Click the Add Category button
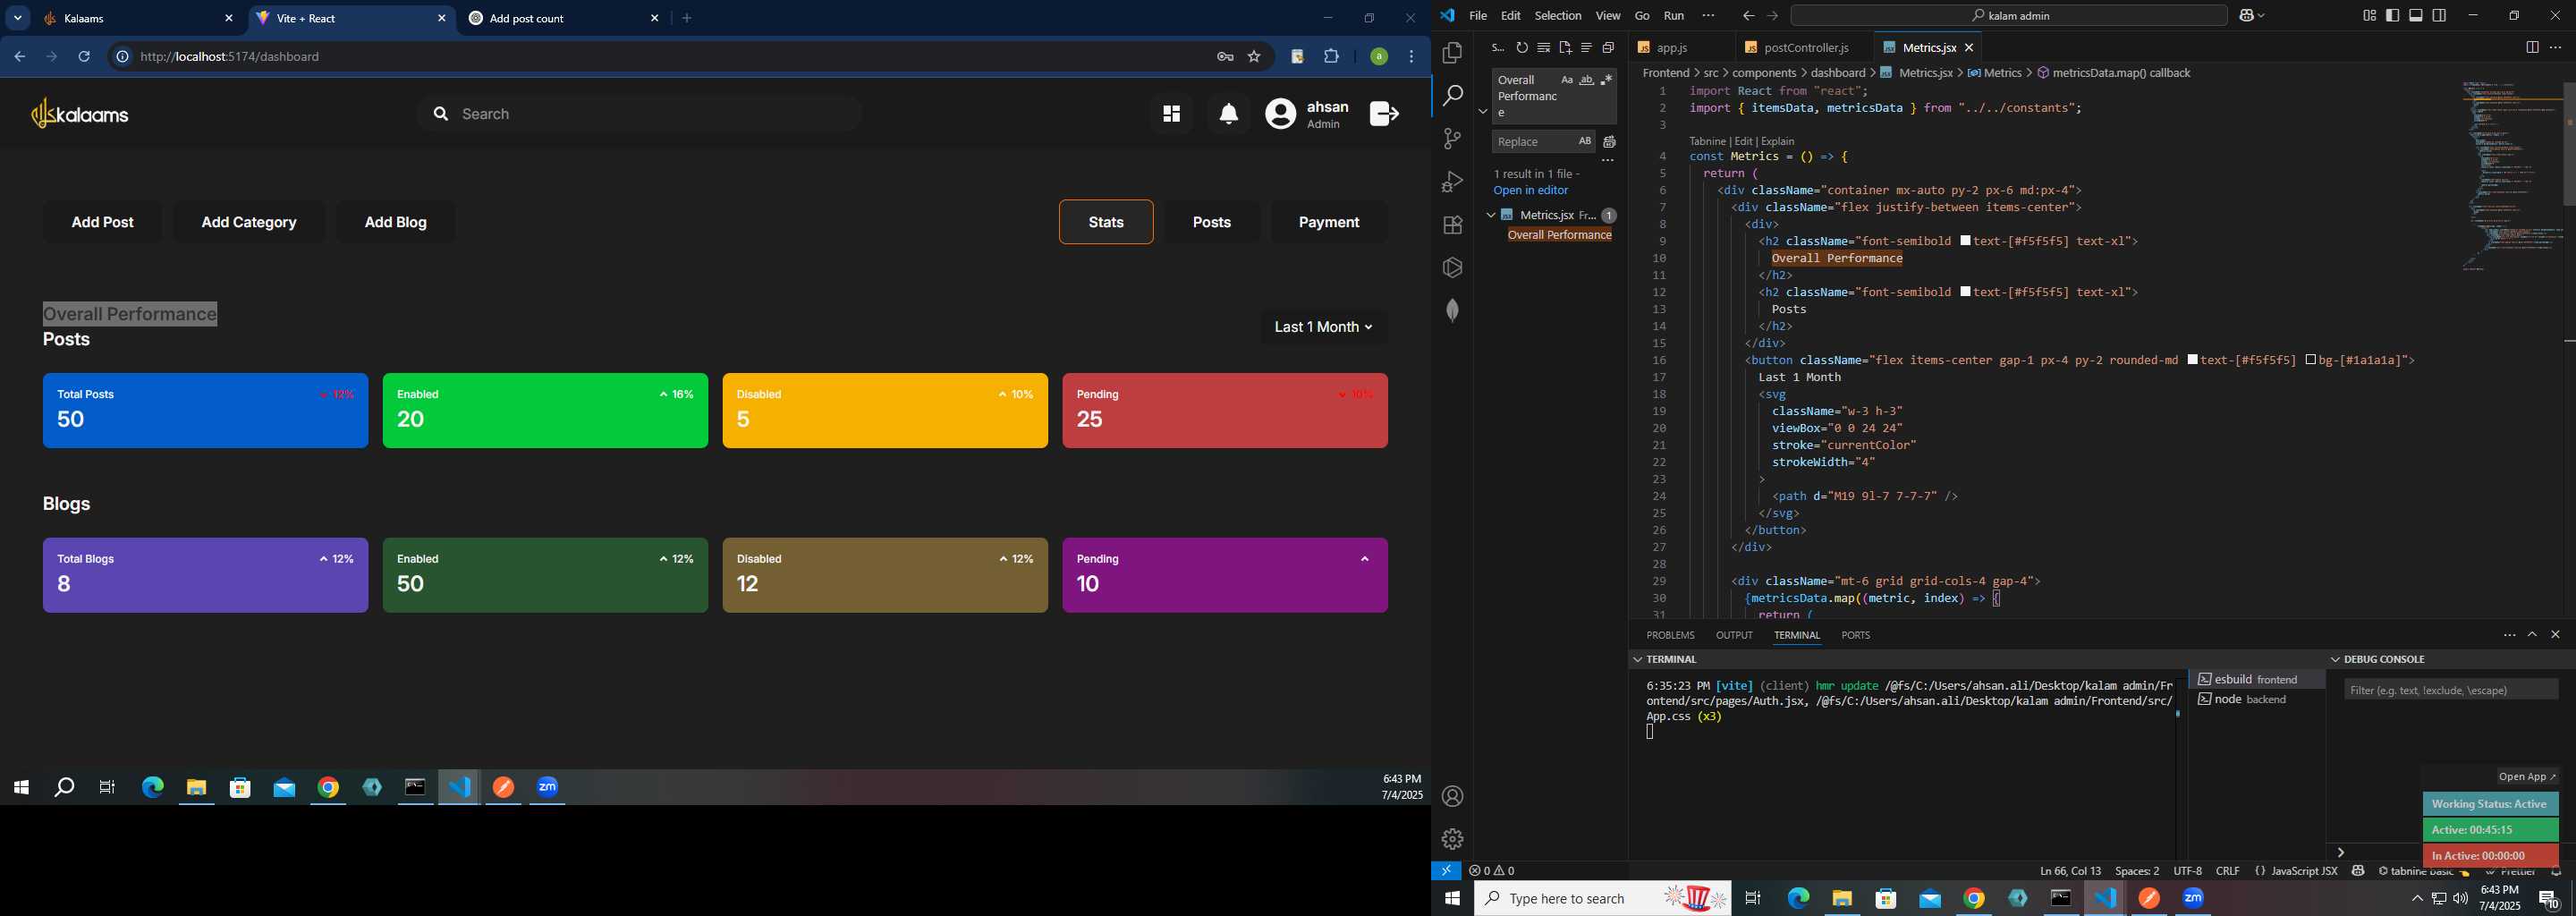Screen dimensions: 2576x916 [x=249, y=222]
